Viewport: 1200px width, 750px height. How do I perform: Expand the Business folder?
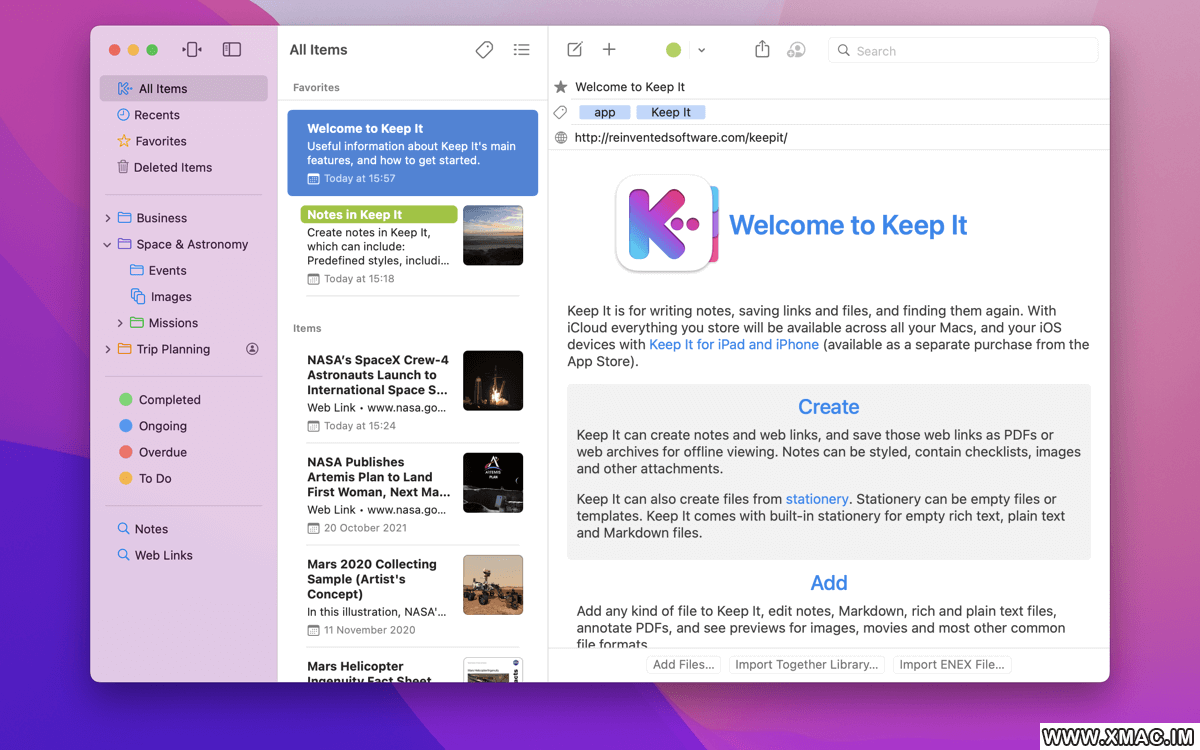click(x=108, y=218)
